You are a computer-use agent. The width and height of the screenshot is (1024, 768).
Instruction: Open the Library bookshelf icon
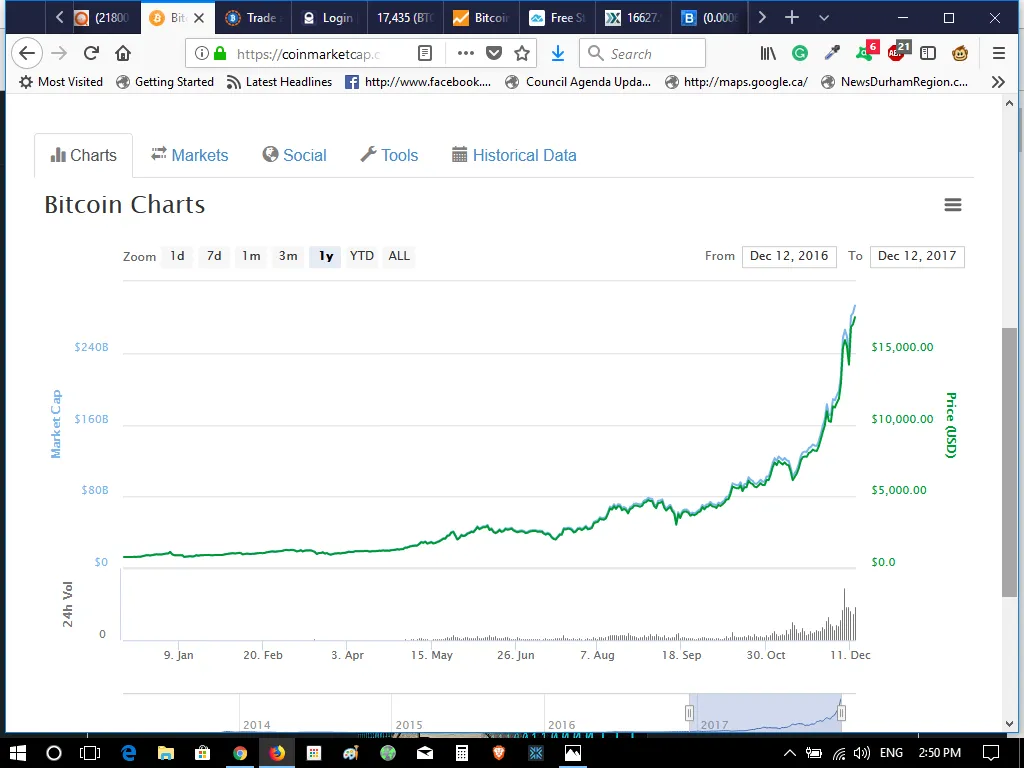(x=768, y=54)
